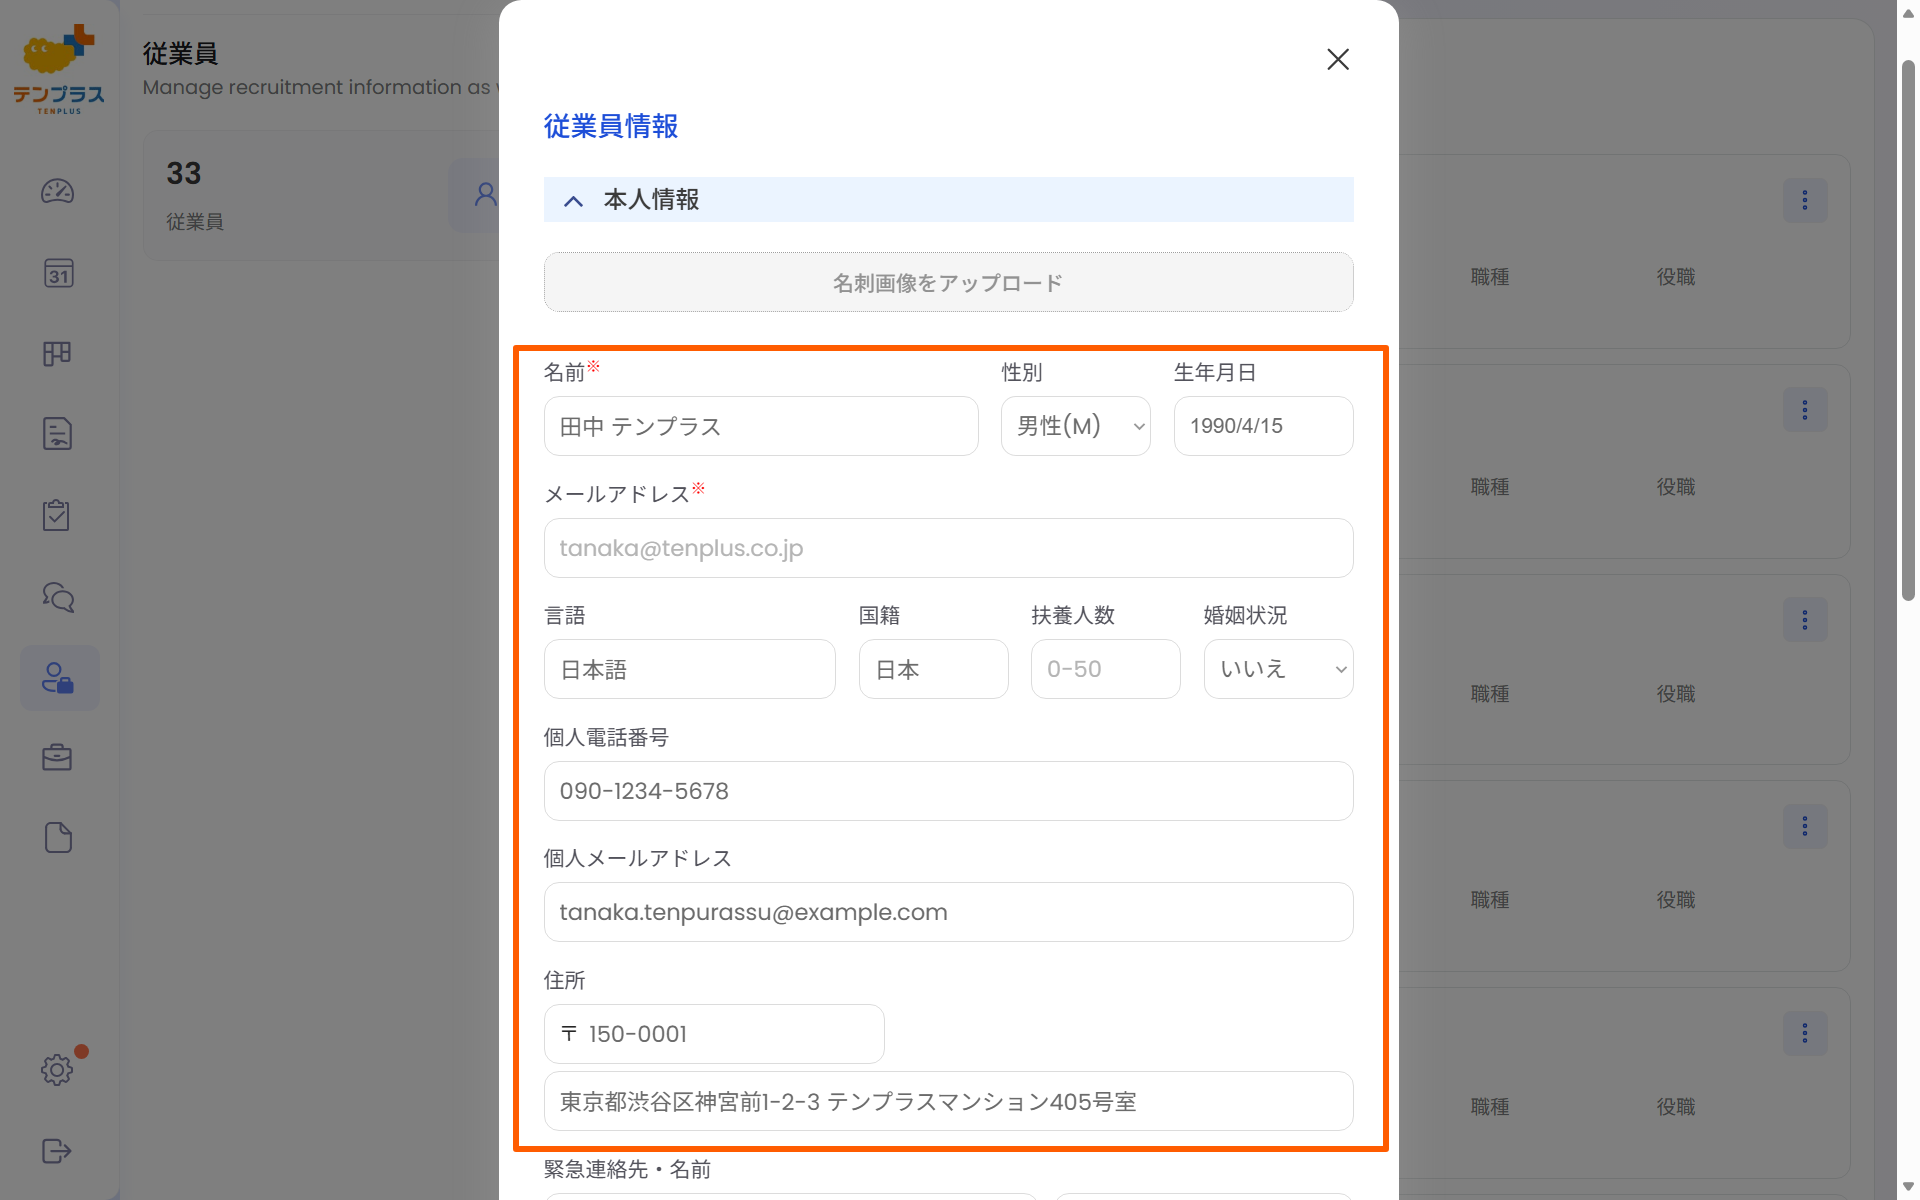Click the 個人電話番号 input field
1920x1200 pixels.
coord(948,791)
